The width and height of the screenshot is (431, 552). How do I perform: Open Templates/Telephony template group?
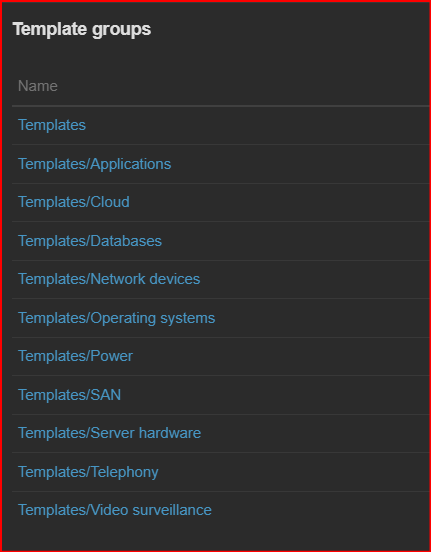(x=88, y=472)
